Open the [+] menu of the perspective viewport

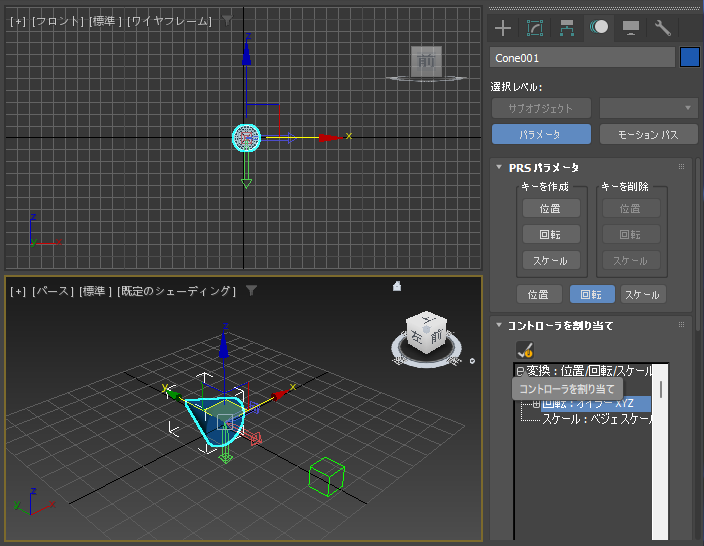pyautogui.click(x=18, y=291)
